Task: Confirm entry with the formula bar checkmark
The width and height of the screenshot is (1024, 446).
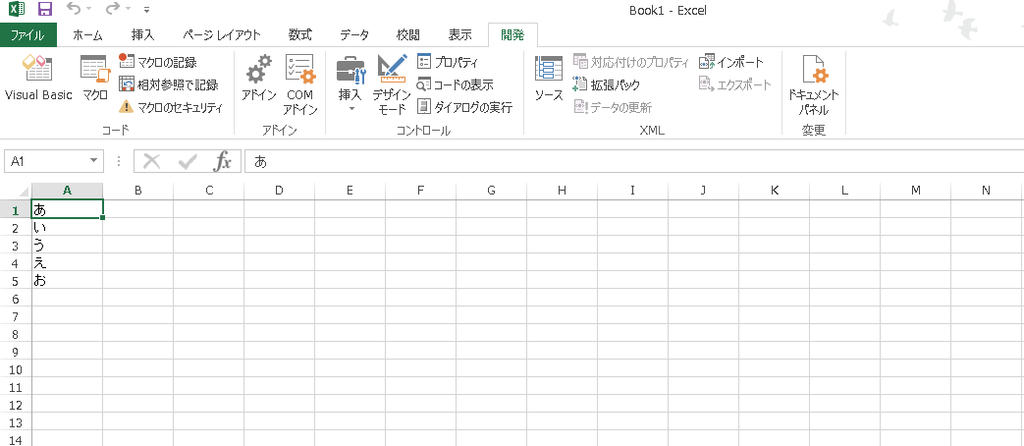Action: pyautogui.click(x=187, y=161)
